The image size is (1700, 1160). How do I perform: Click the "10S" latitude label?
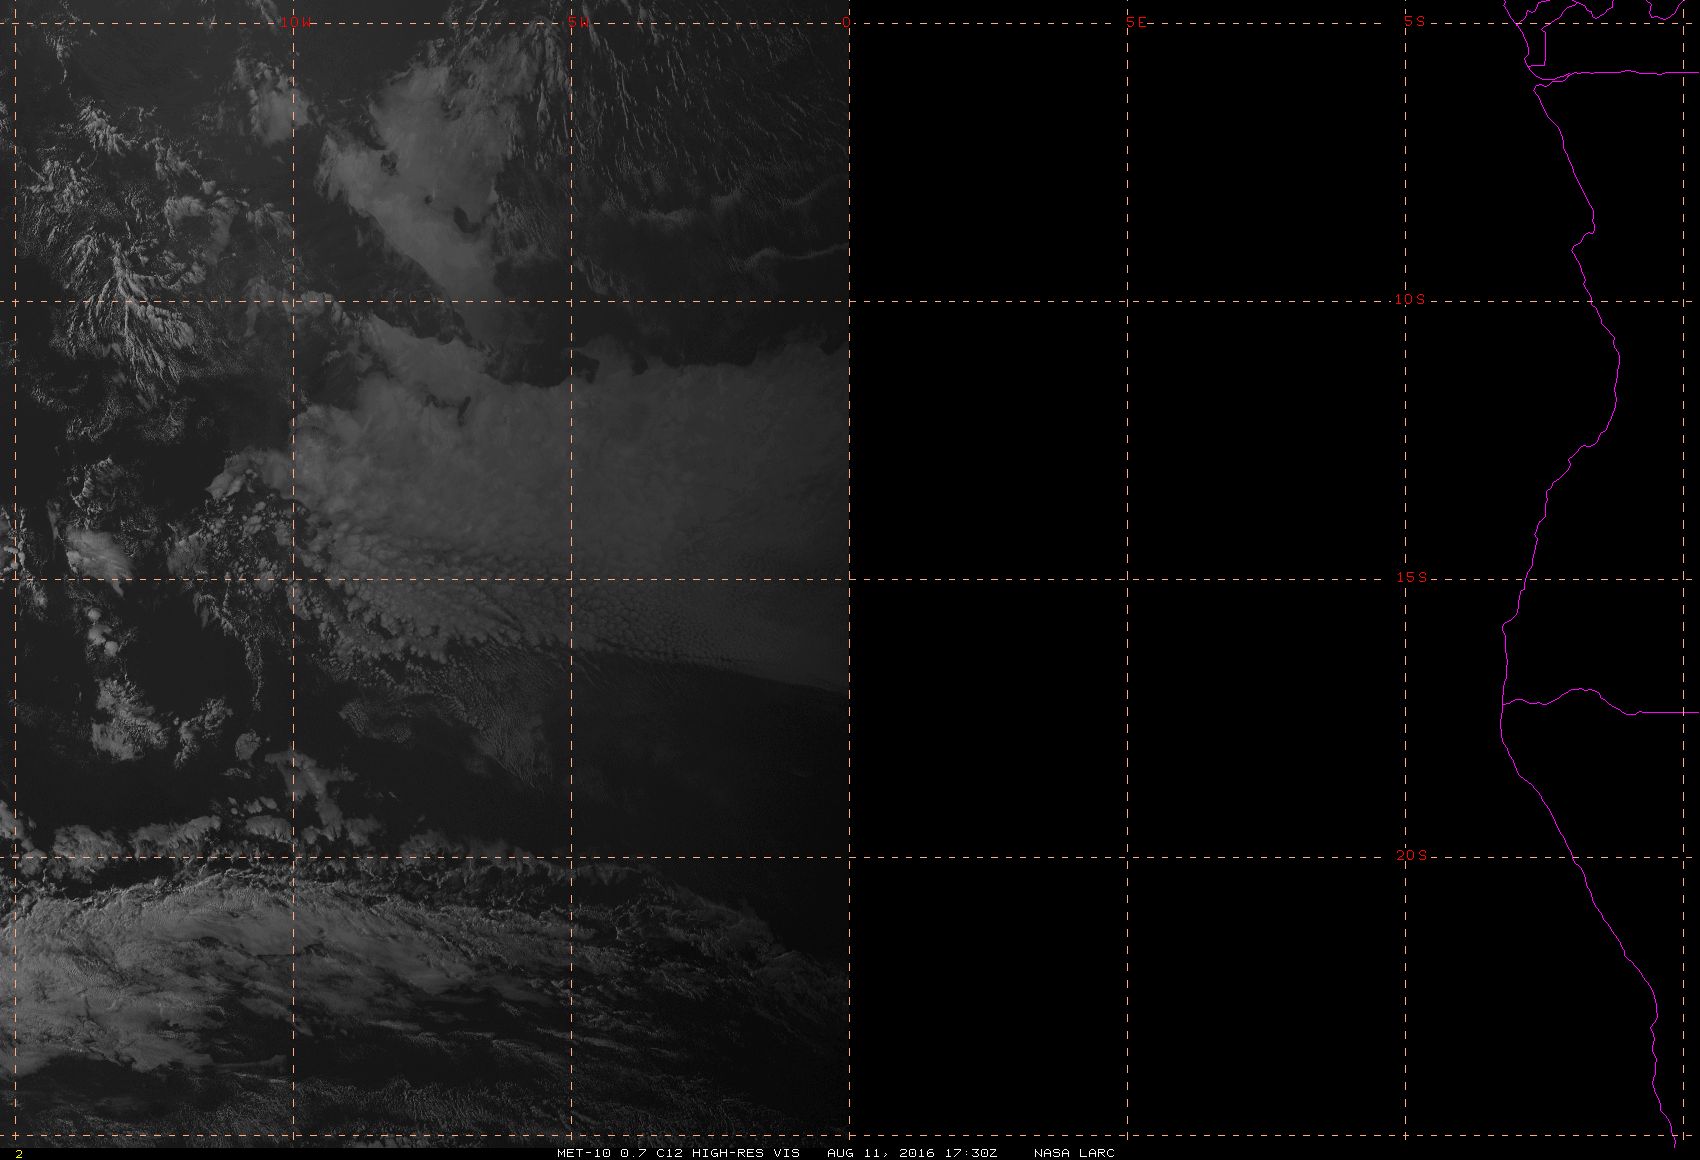coord(1410,299)
